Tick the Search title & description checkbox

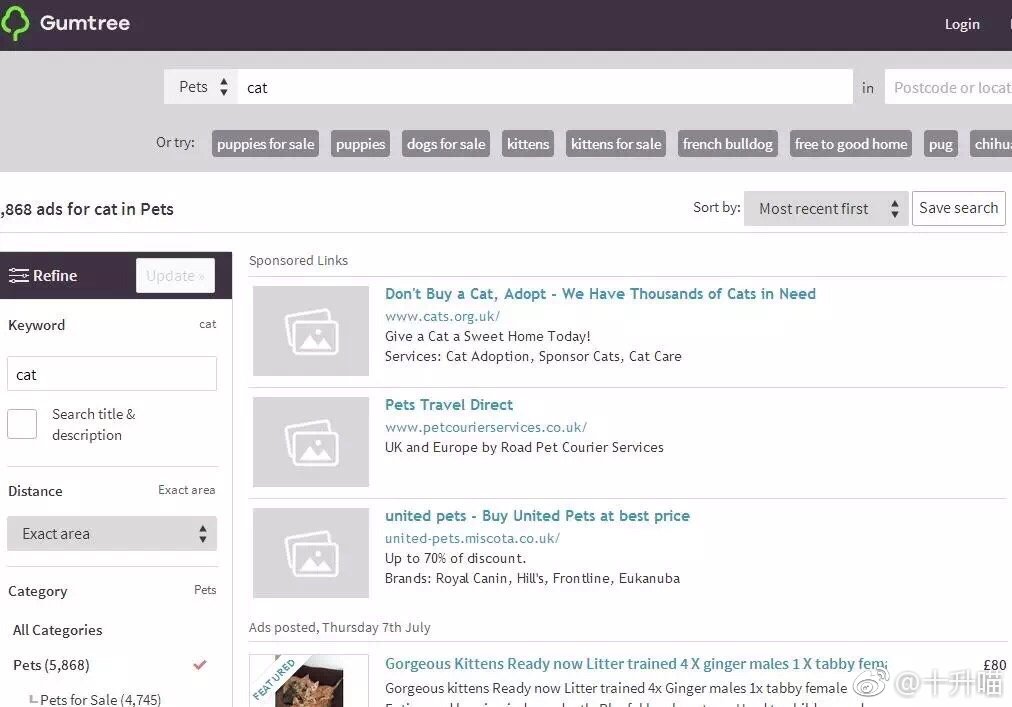22,424
